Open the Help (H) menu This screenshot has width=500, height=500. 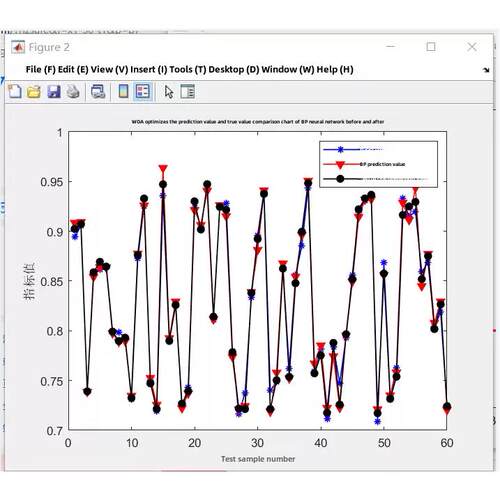click(335, 69)
